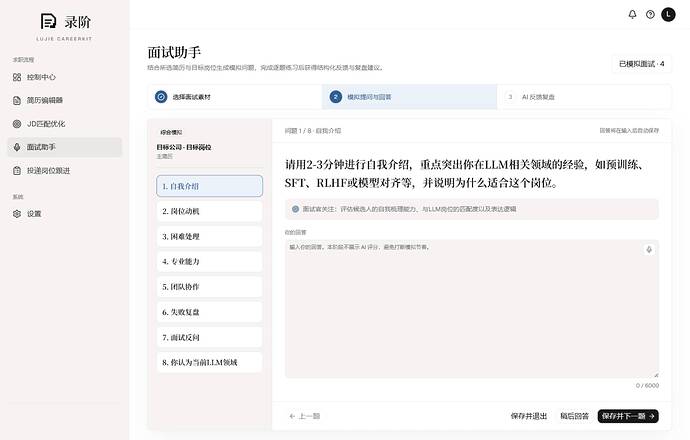Click the 投递岗位跟进 clipboard icon
The image size is (690, 440).
click(17, 171)
